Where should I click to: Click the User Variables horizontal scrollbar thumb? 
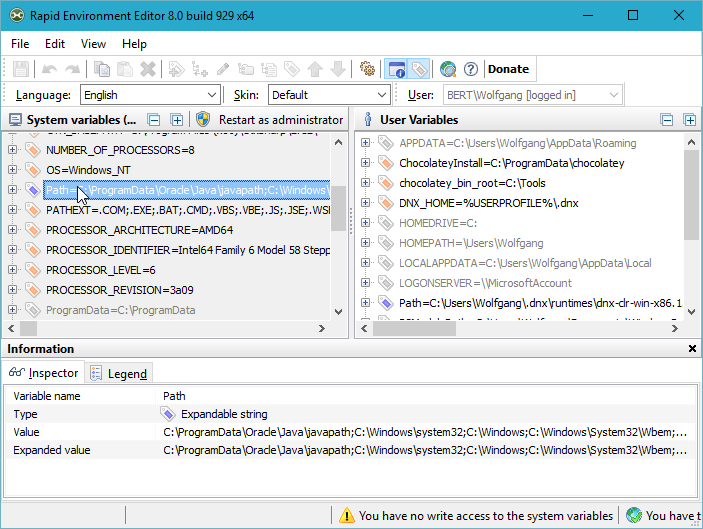point(414,328)
